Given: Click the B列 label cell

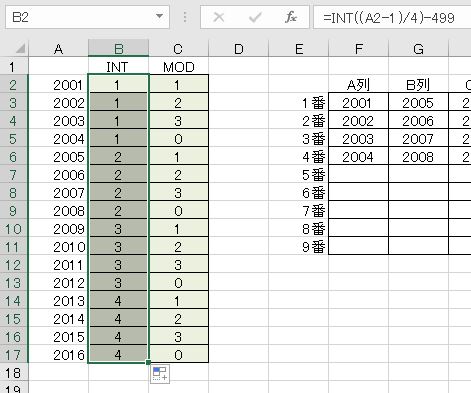Looking at the screenshot, I should 419,85.
